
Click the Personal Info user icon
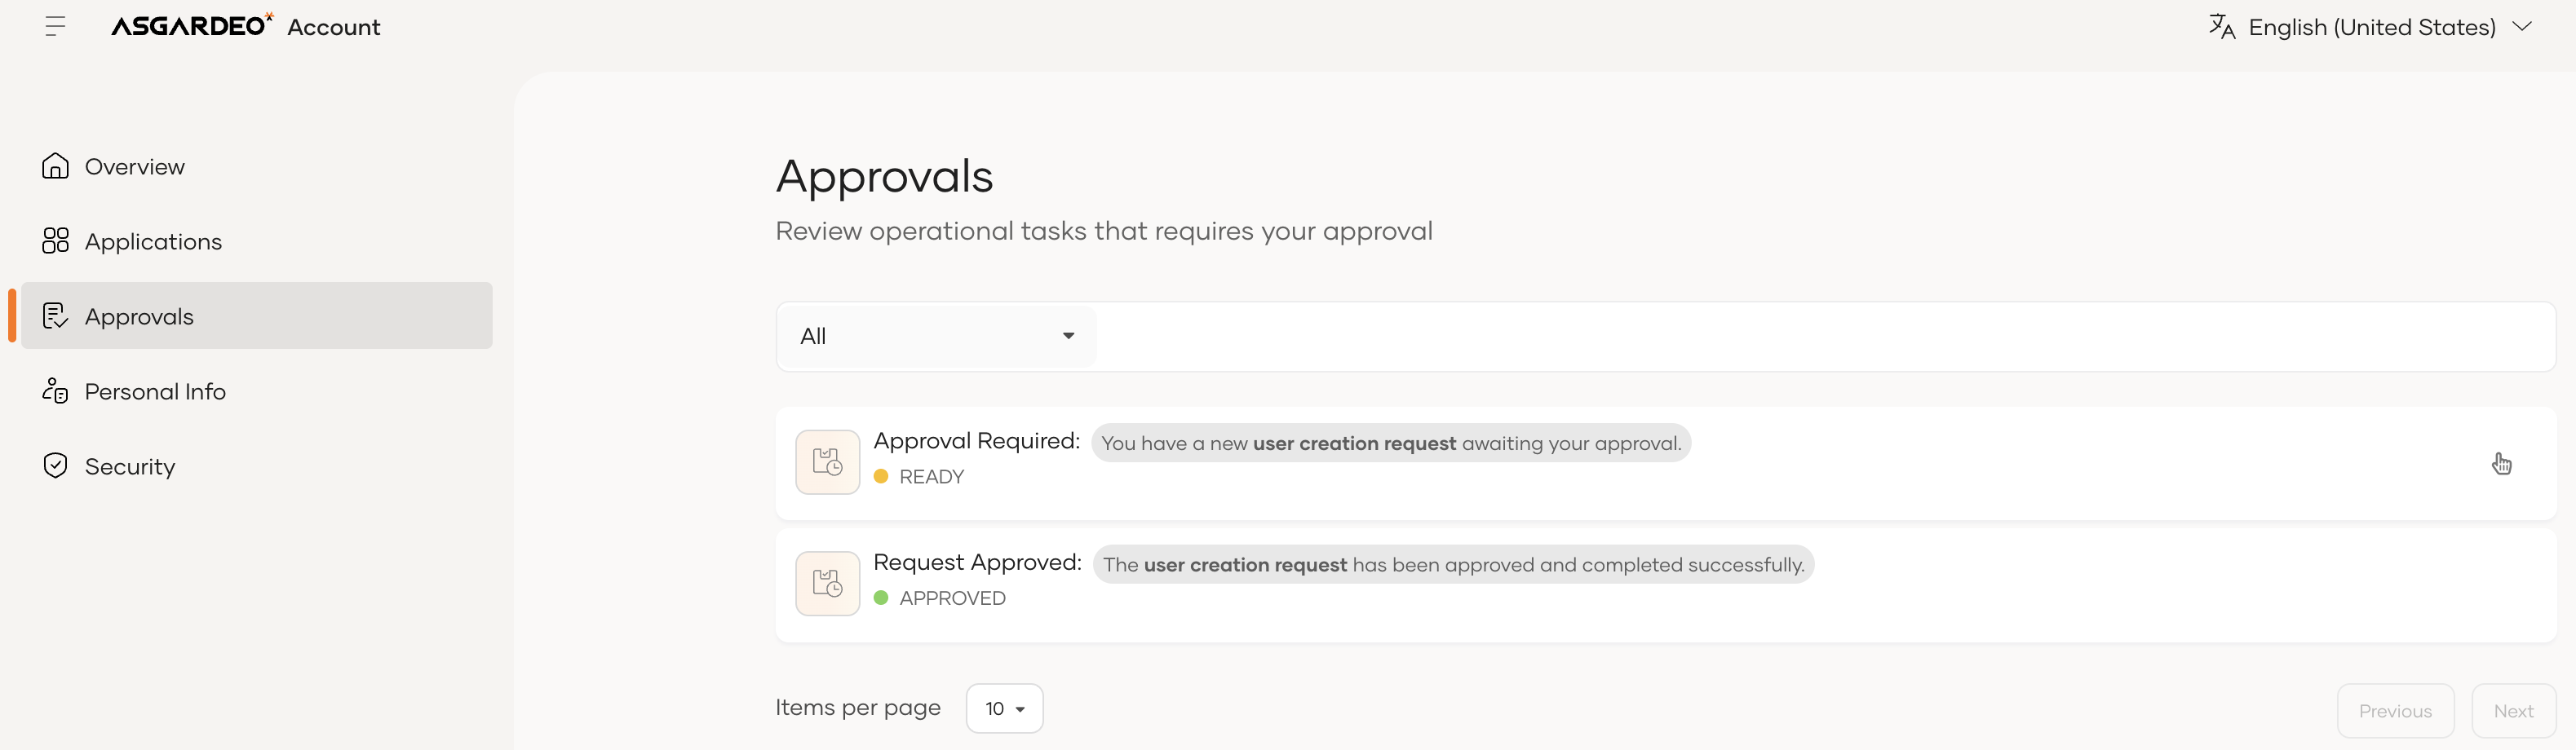55,391
